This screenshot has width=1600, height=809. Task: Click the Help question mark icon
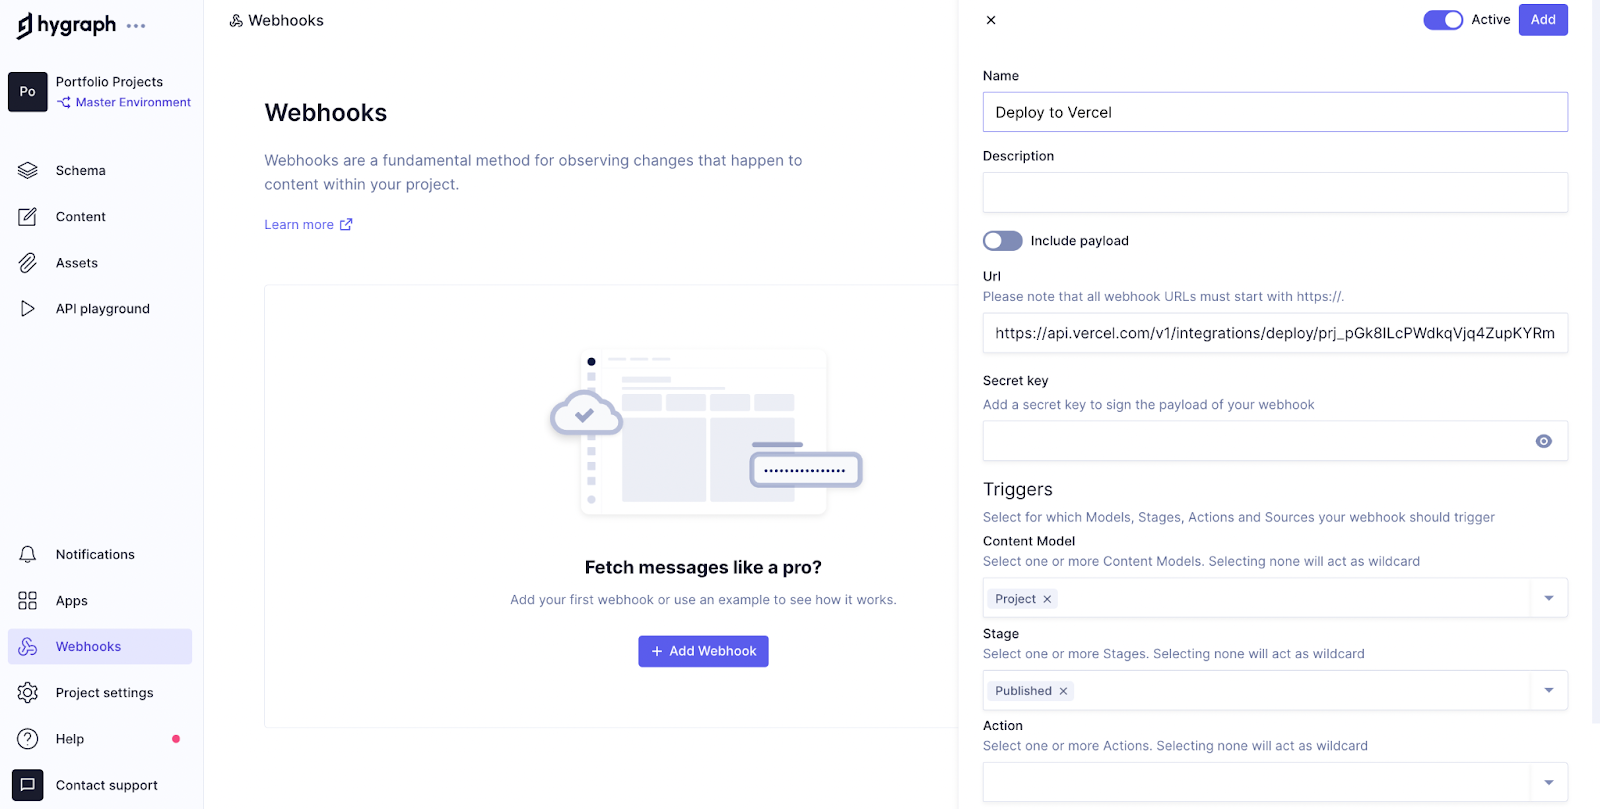coord(28,739)
